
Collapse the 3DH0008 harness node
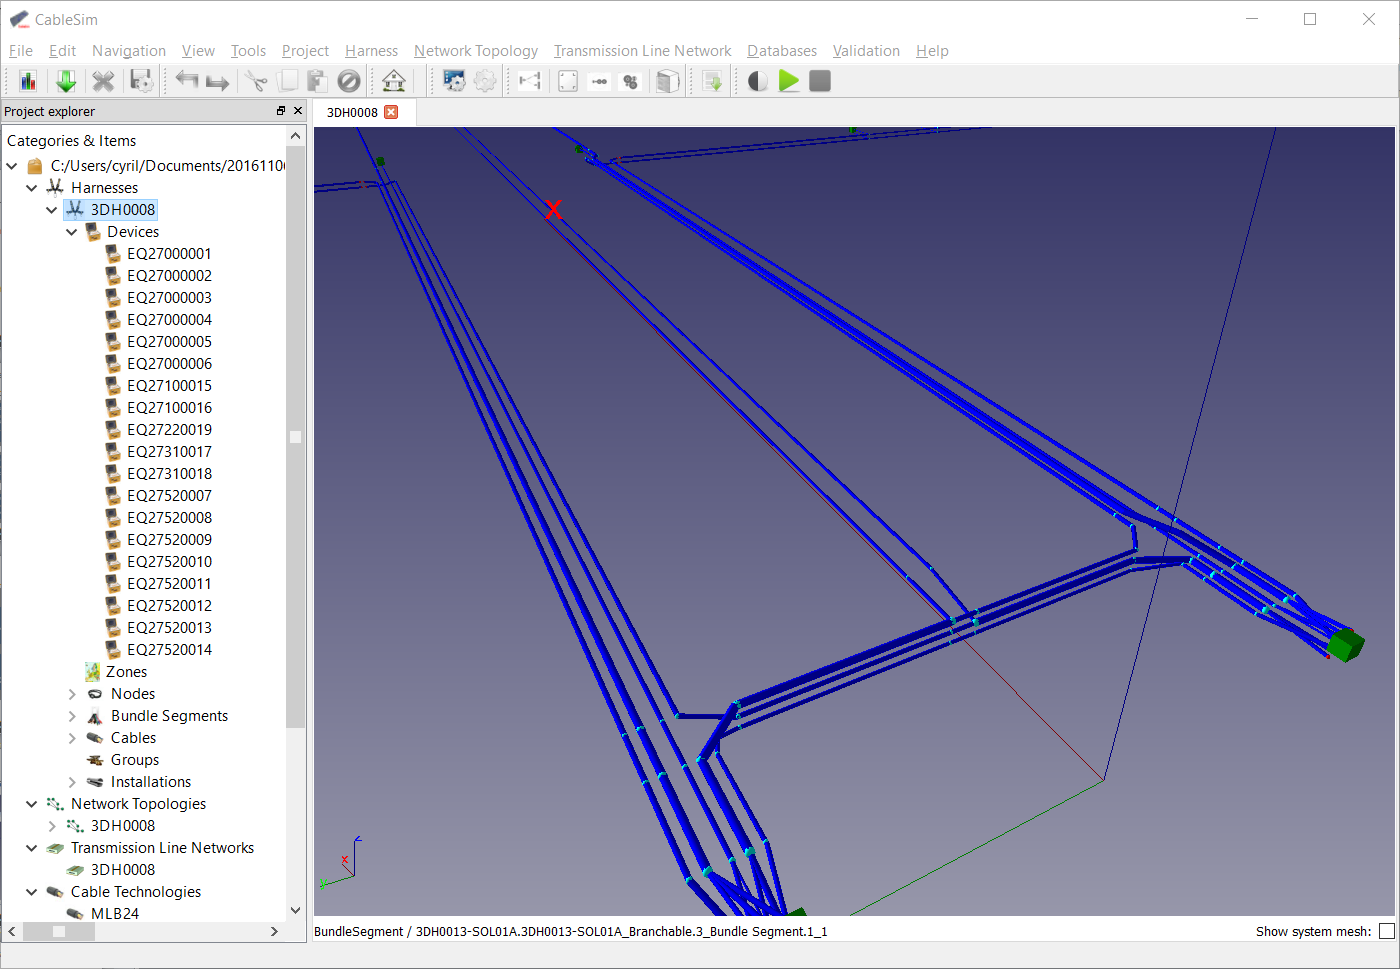[x=52, y=210]
